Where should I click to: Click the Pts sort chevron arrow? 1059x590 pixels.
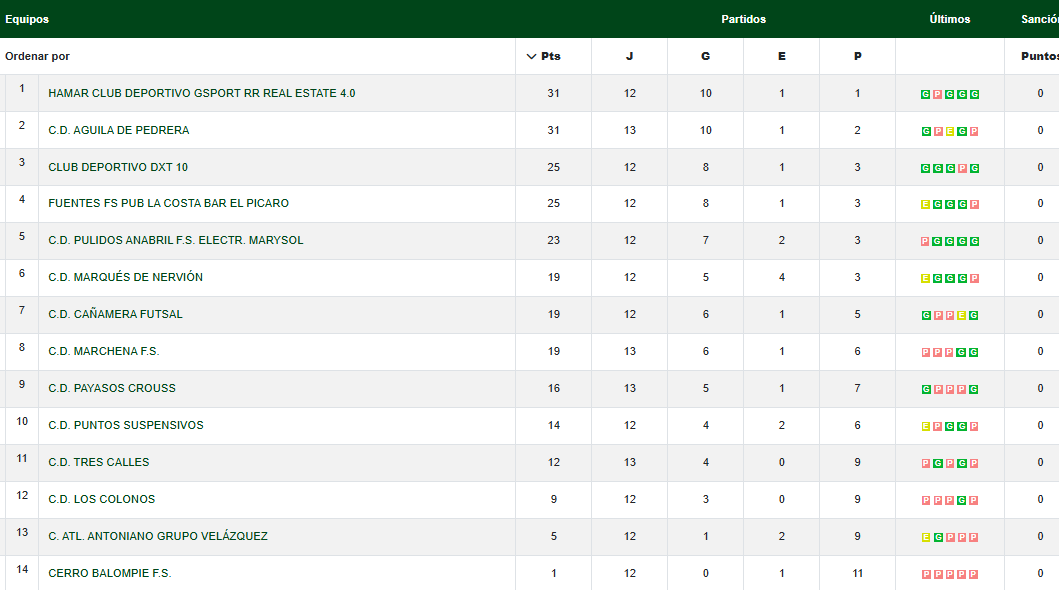pyautogui.click(x=531, y=56)
